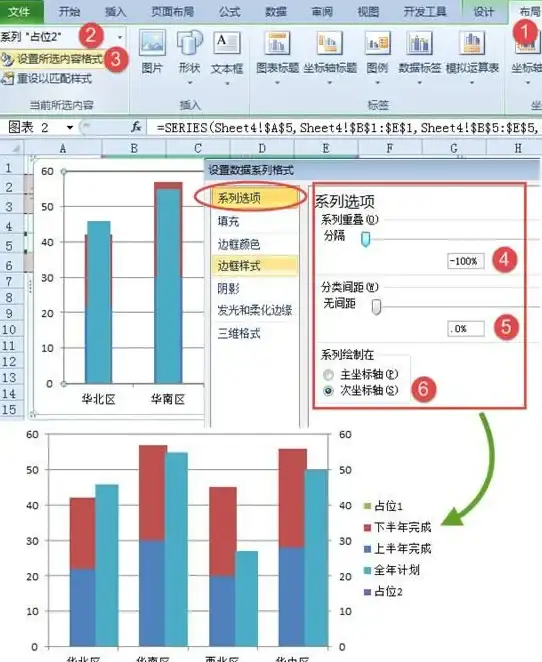The height and width of the screenshot is (662, 542).
Task: Expand the arrow under 模拟运算表
Action: point(472,83)
